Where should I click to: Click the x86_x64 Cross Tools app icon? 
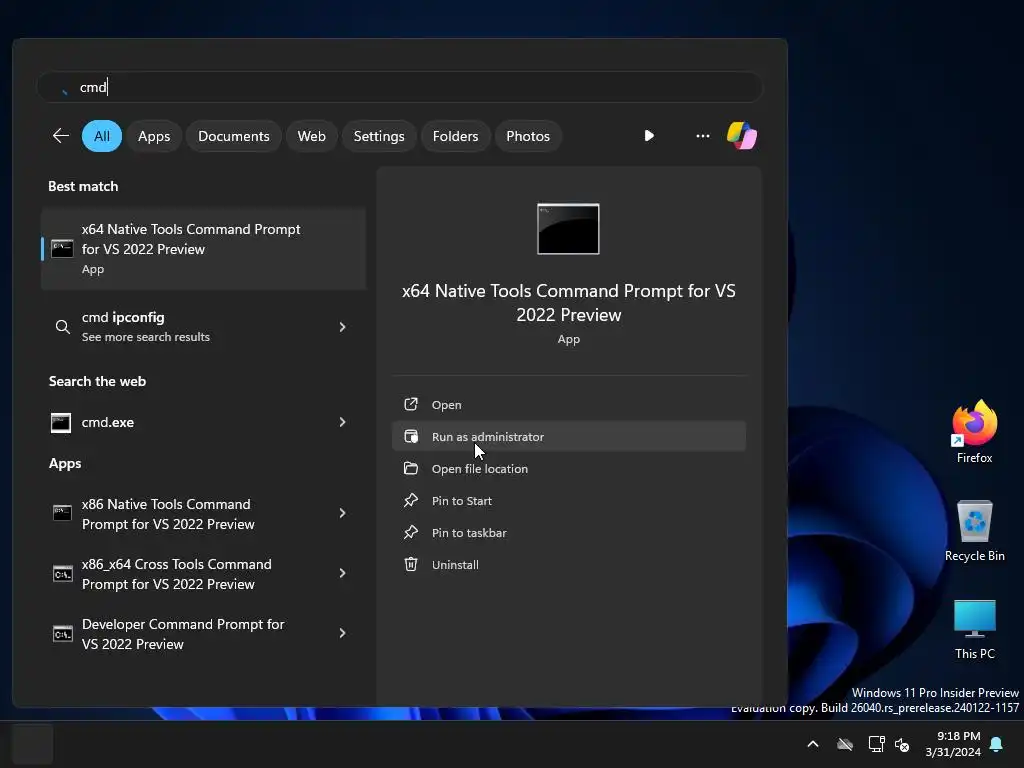click(x=62, y=574)
